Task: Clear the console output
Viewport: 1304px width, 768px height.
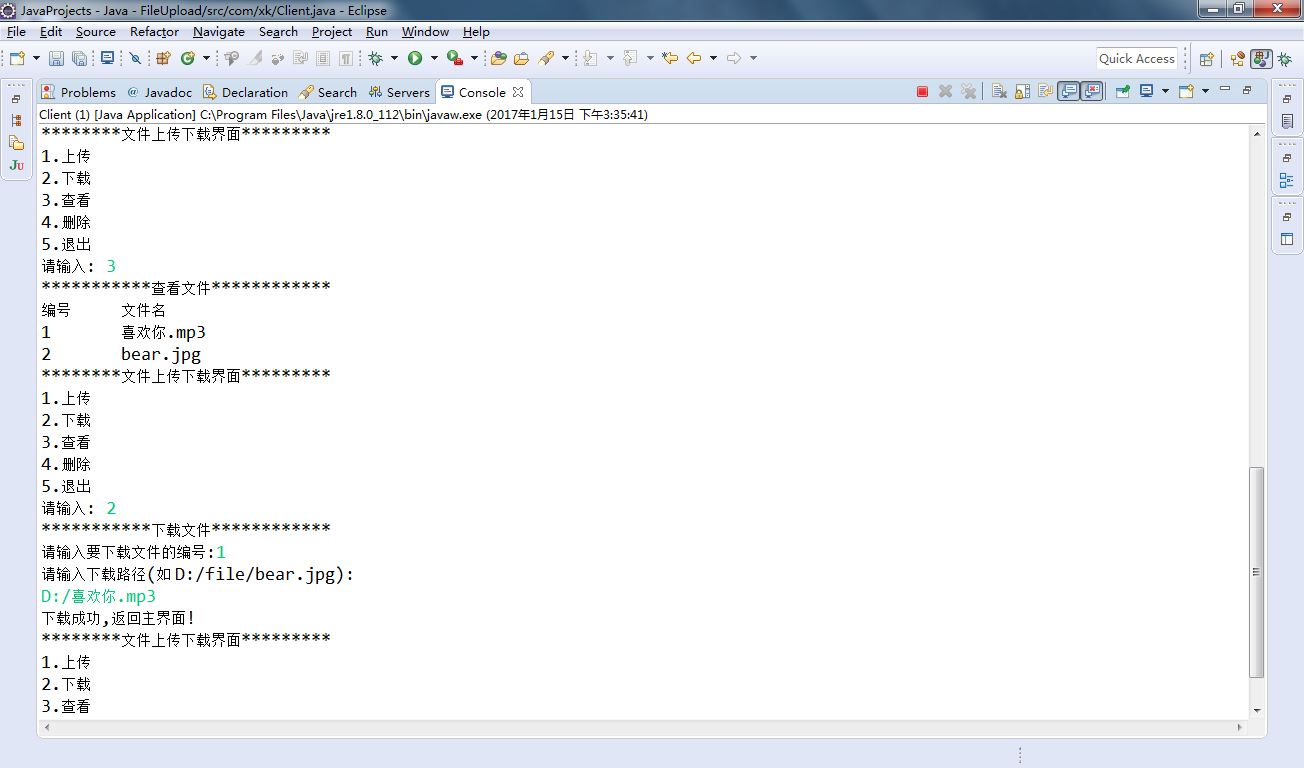Action: 999,92
